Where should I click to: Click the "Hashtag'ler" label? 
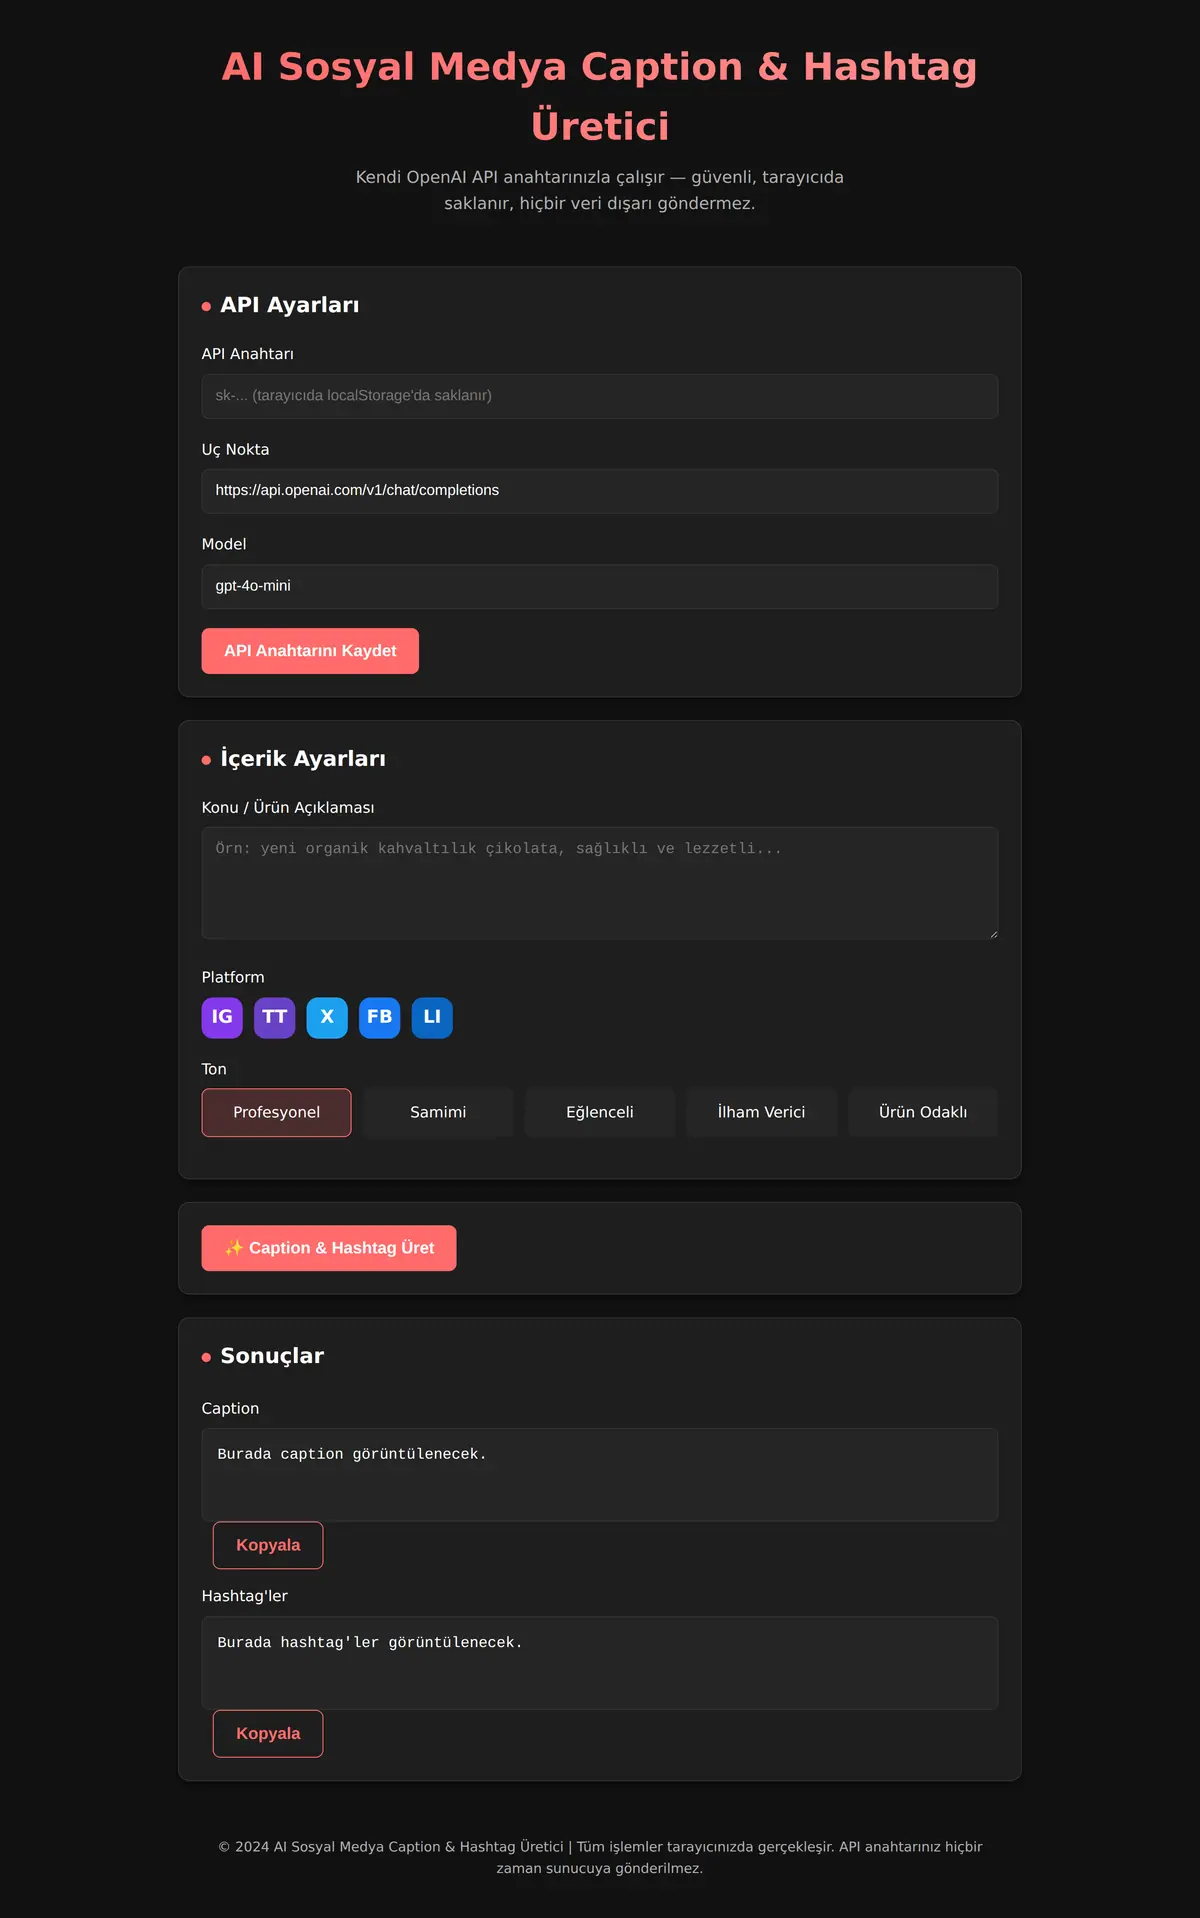pos(245,1596)
